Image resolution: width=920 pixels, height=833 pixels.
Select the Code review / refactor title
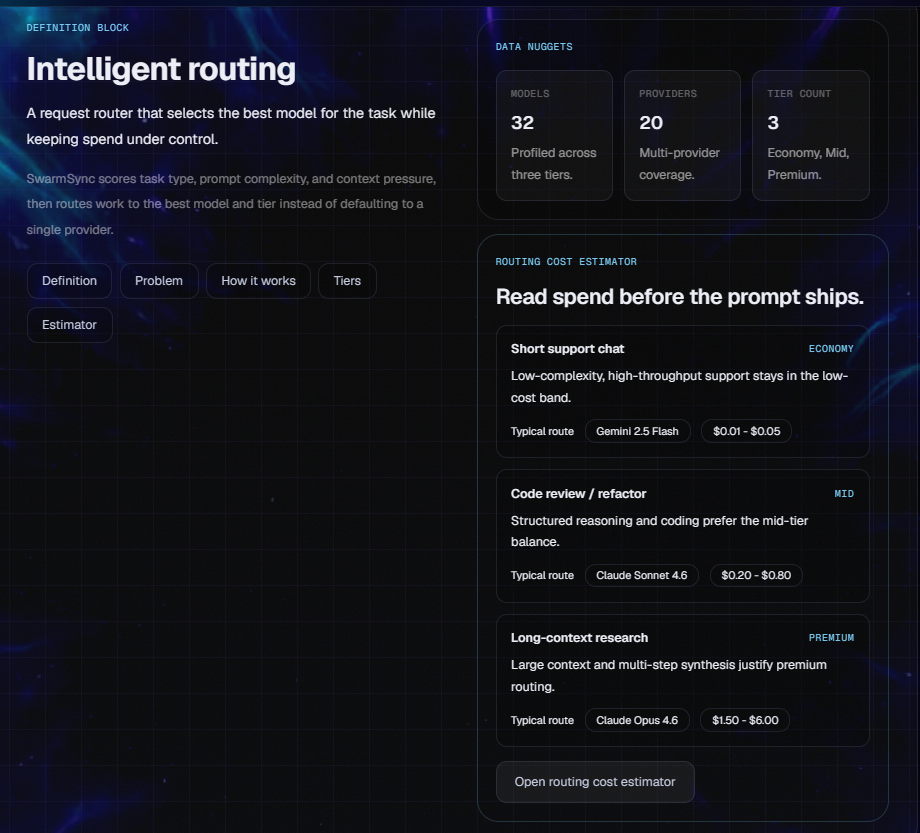(x=579, y=494)
